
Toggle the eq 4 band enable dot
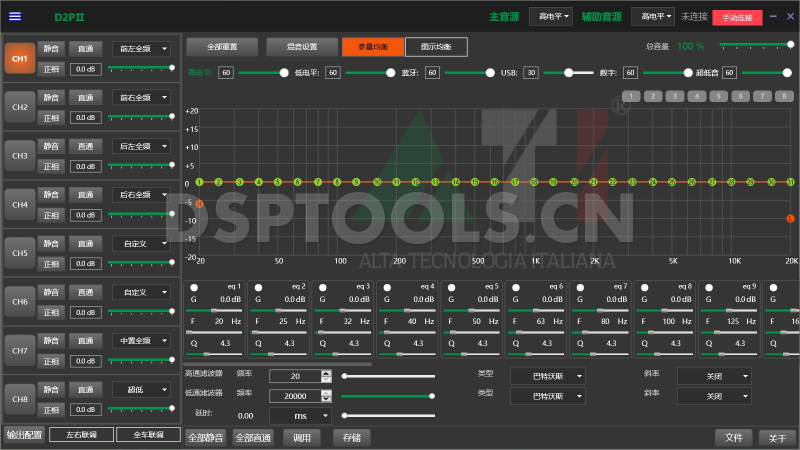pos(387,287)
